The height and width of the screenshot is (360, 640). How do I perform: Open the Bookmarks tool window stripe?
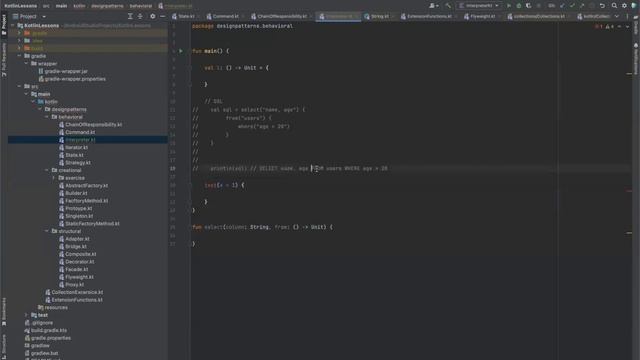(x=4, y=312)
